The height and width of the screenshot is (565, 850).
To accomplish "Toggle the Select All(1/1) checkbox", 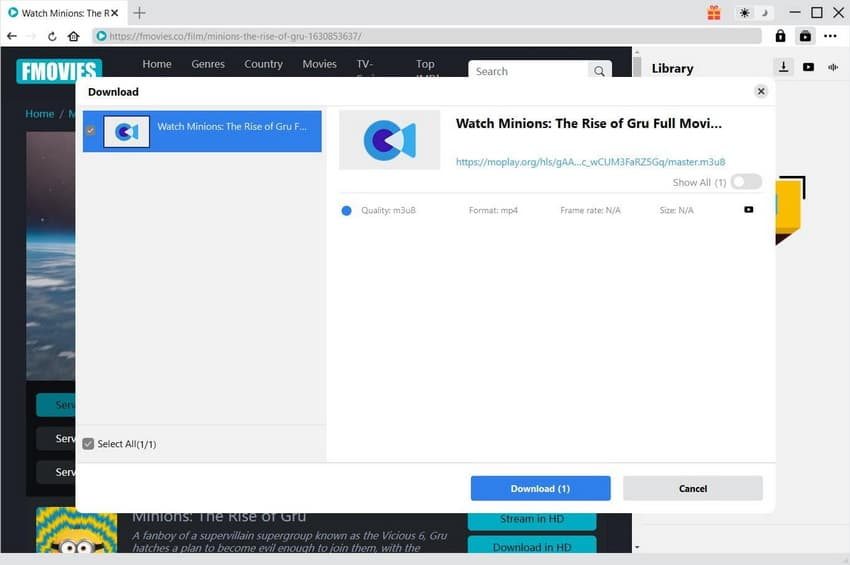I will [x=88, y=444].
